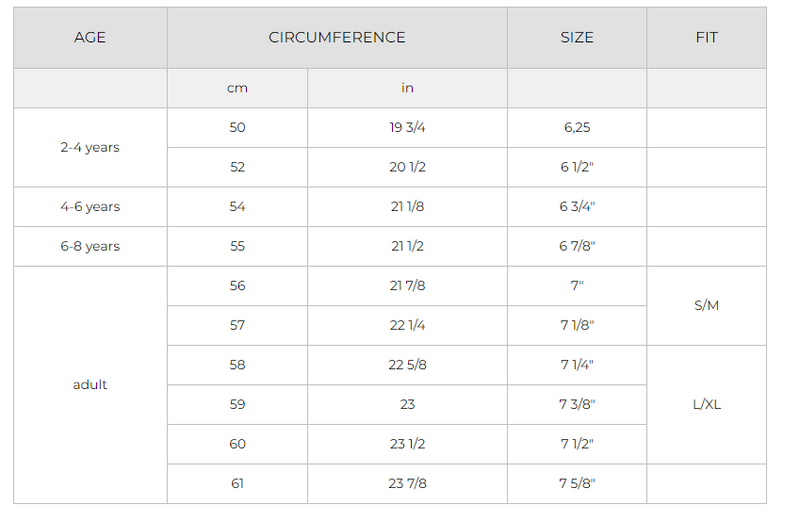This screenshot has width=800, height=521.
Task: Click the SIZE column header
Action: [577, 38]
